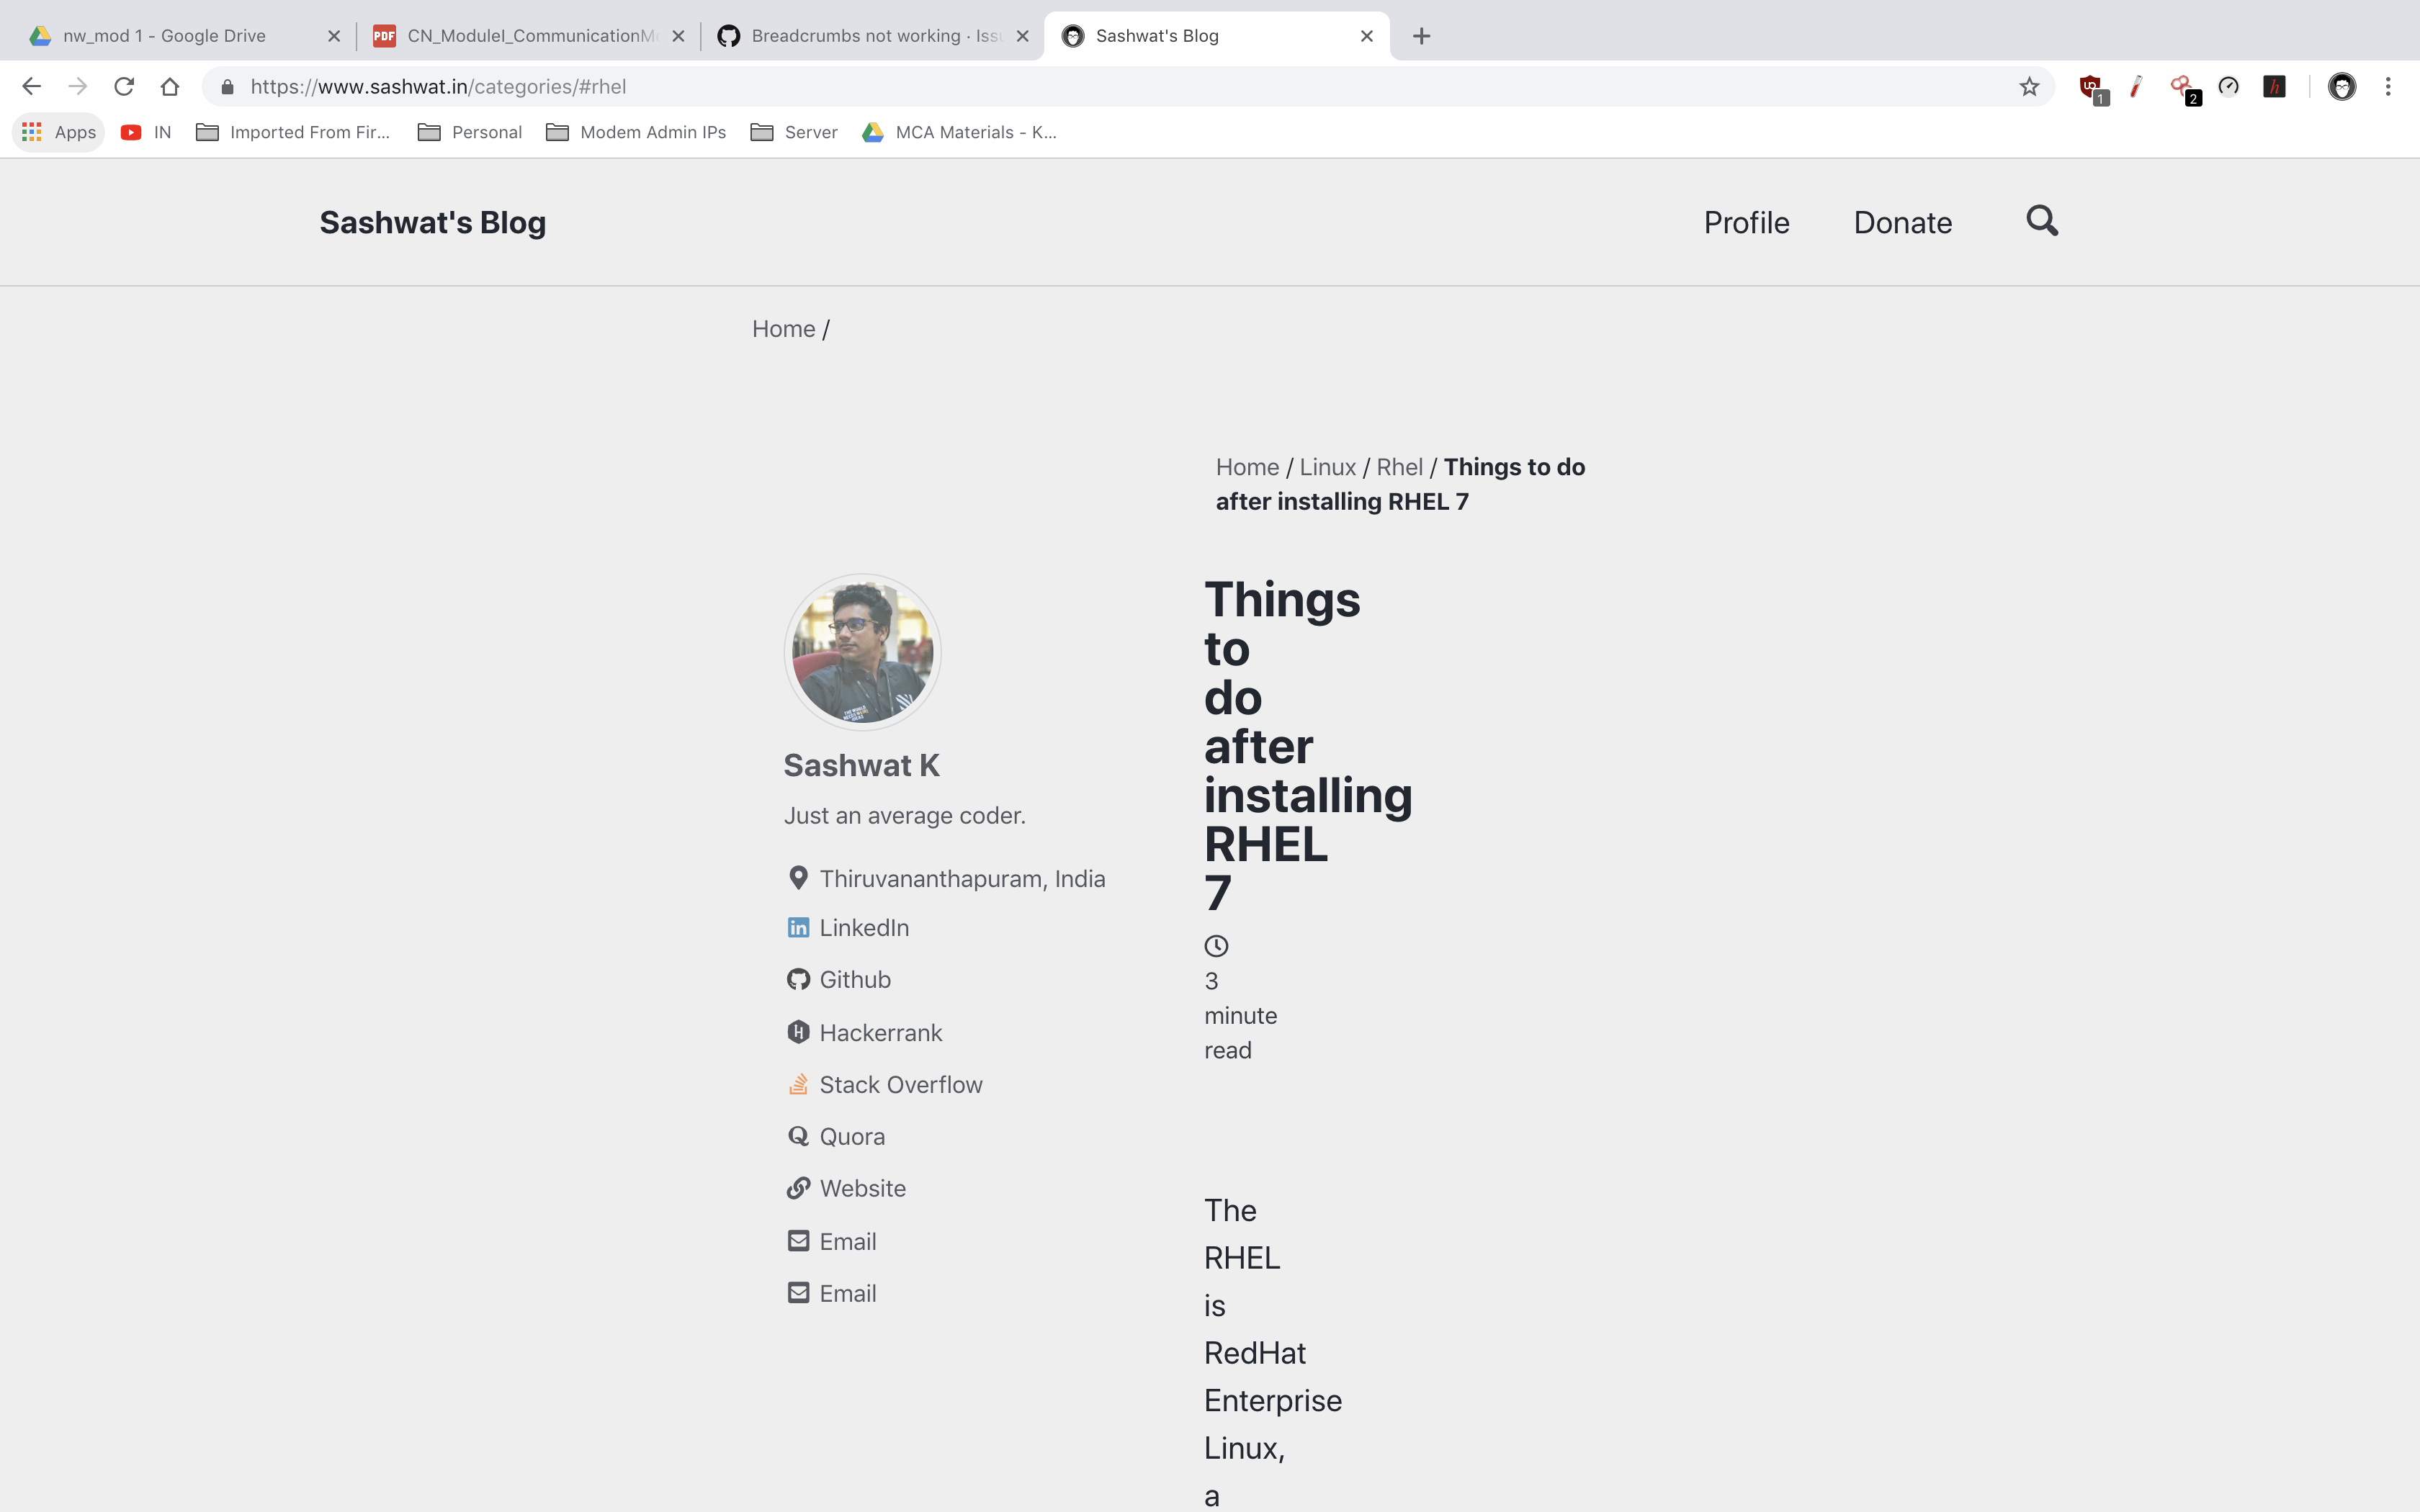
Task: Expand the Server bookmarks folder
Action: 794,131
